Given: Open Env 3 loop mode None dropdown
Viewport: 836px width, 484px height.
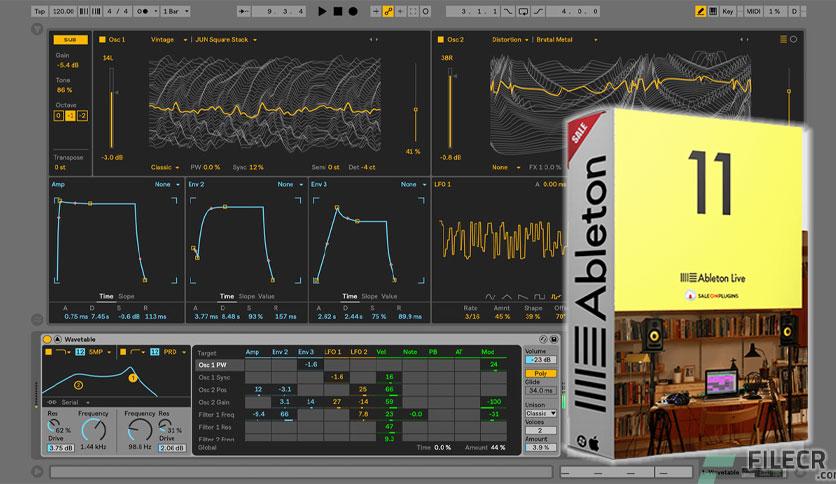Looking at the screenshot, I should pyautogui.click(x=414, y=184).
